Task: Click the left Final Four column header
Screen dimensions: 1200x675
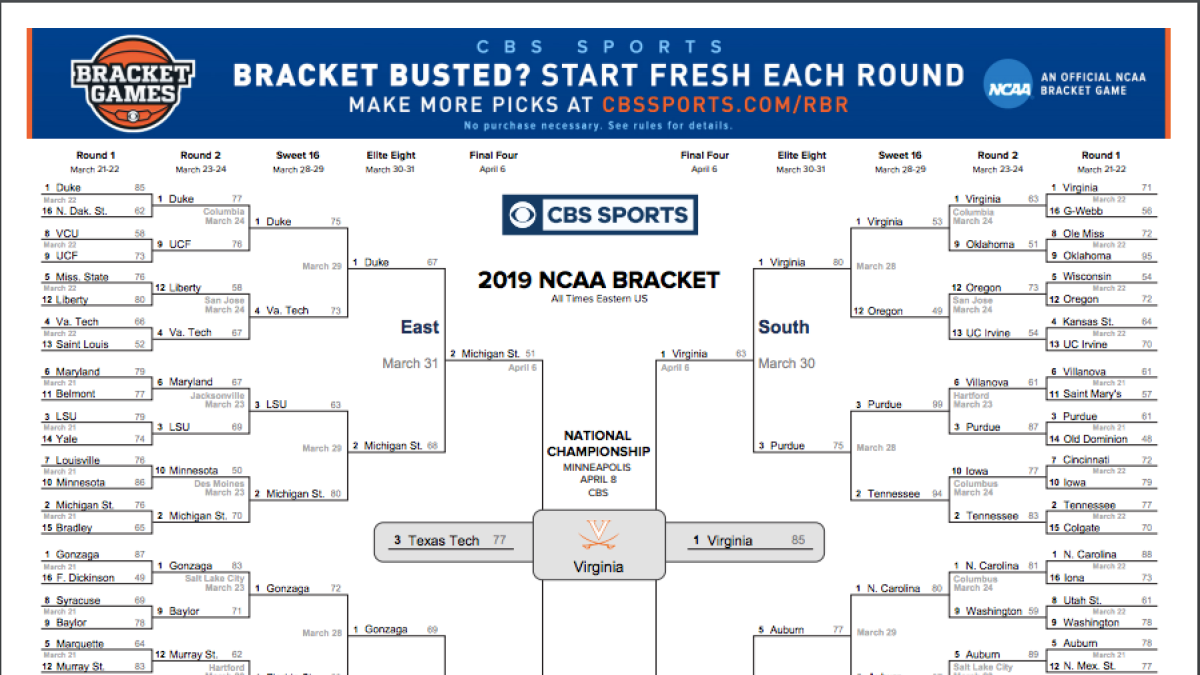Action: 494,155
